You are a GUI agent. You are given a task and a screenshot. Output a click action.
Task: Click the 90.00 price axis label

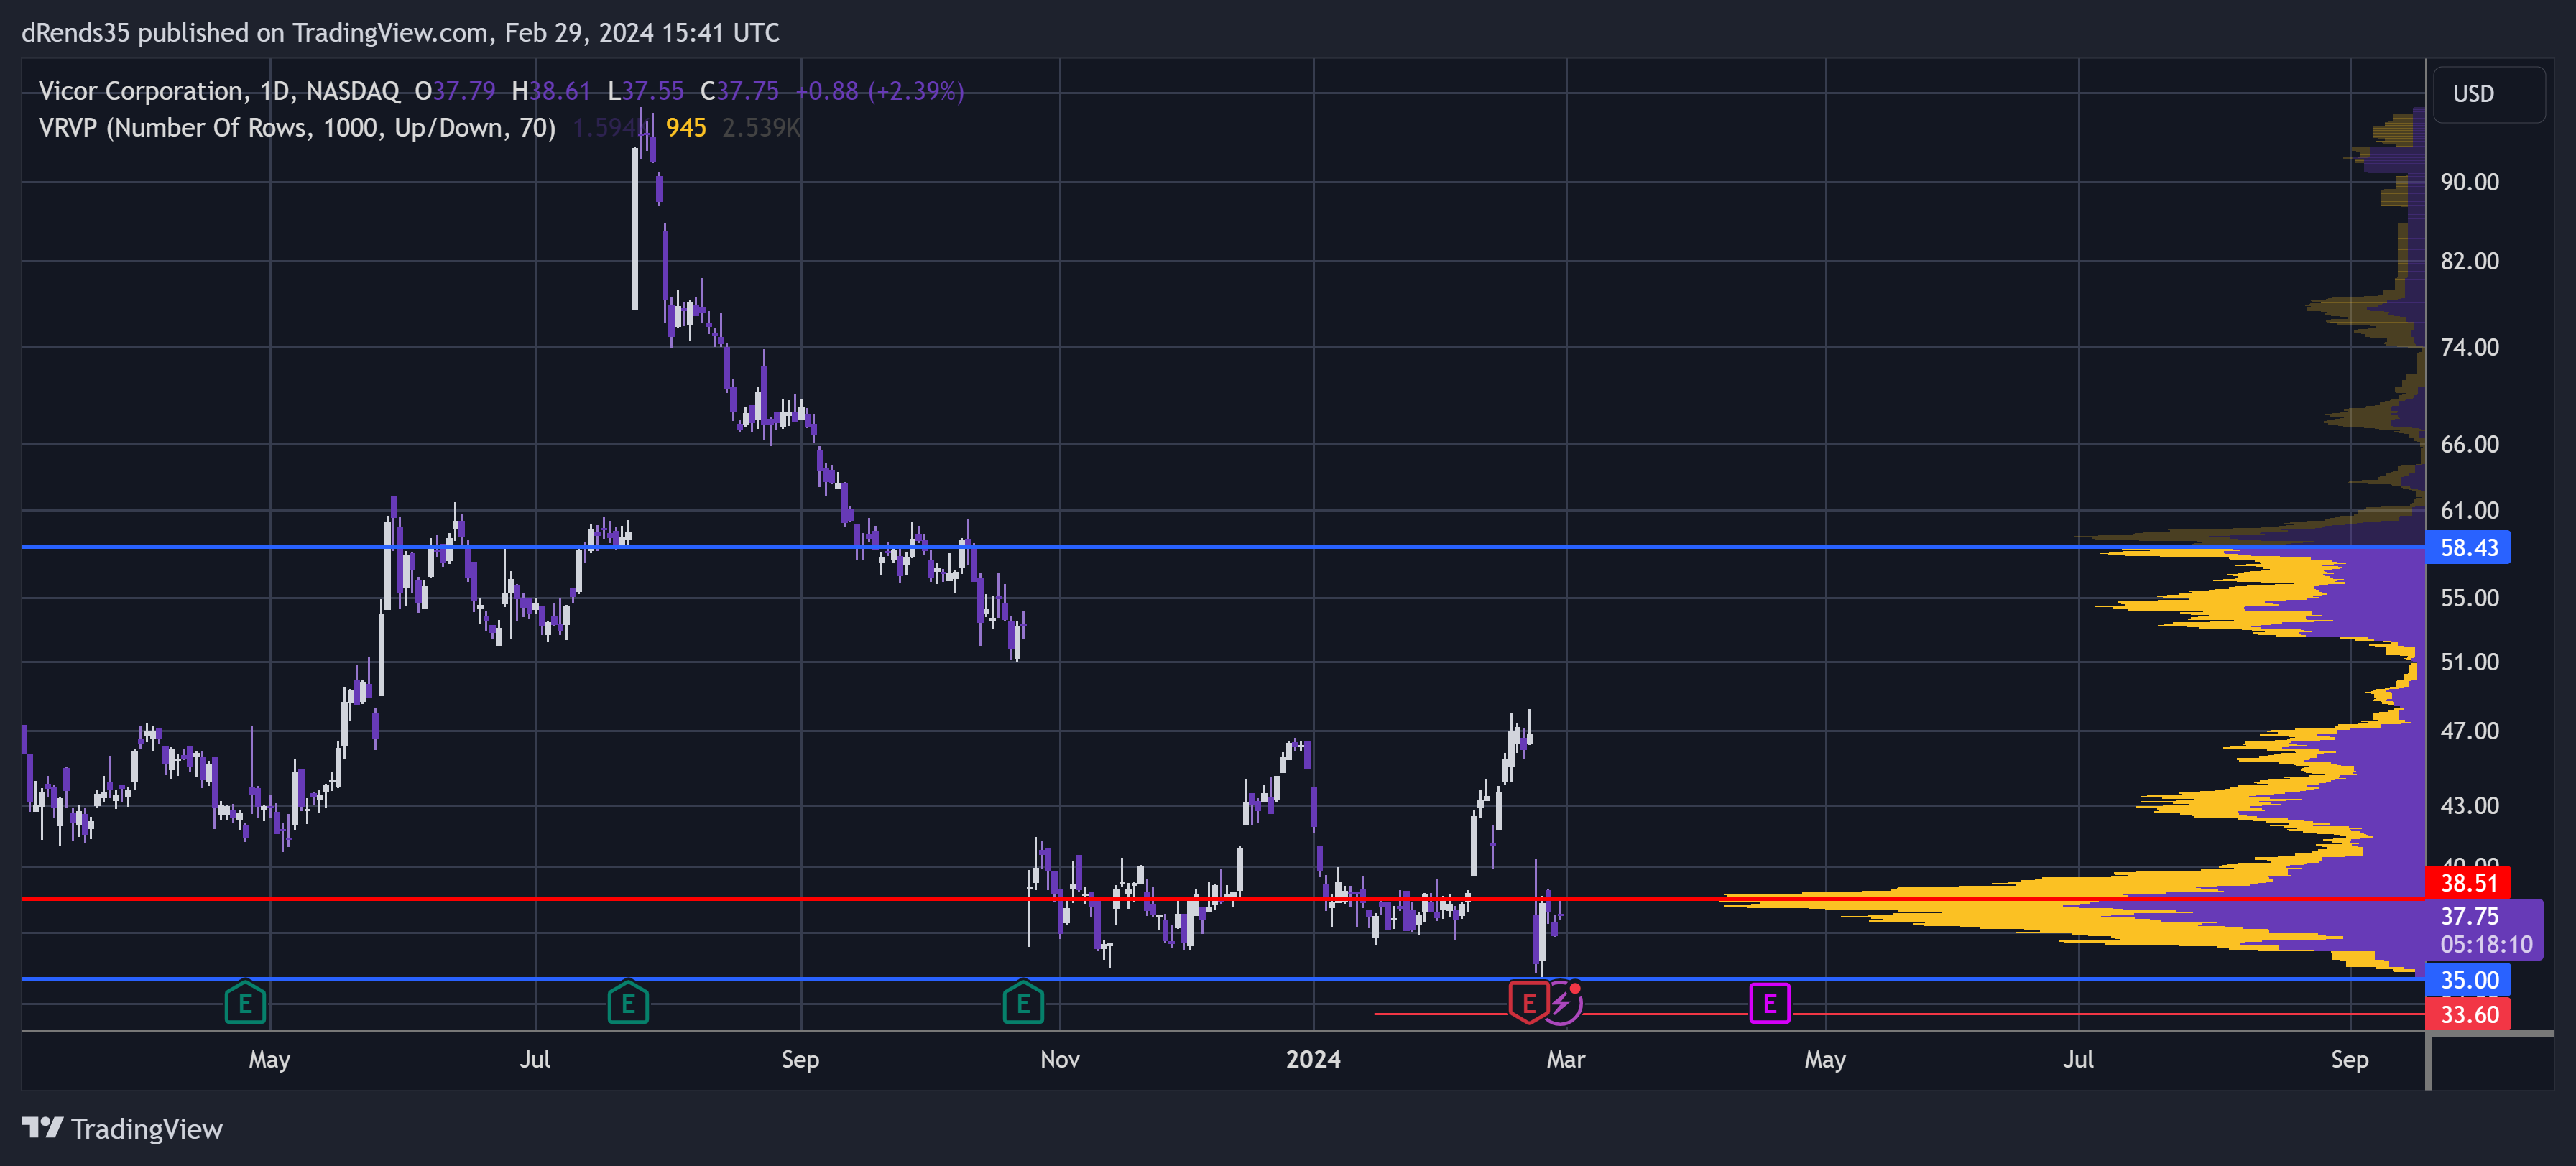coord(2469,182)
